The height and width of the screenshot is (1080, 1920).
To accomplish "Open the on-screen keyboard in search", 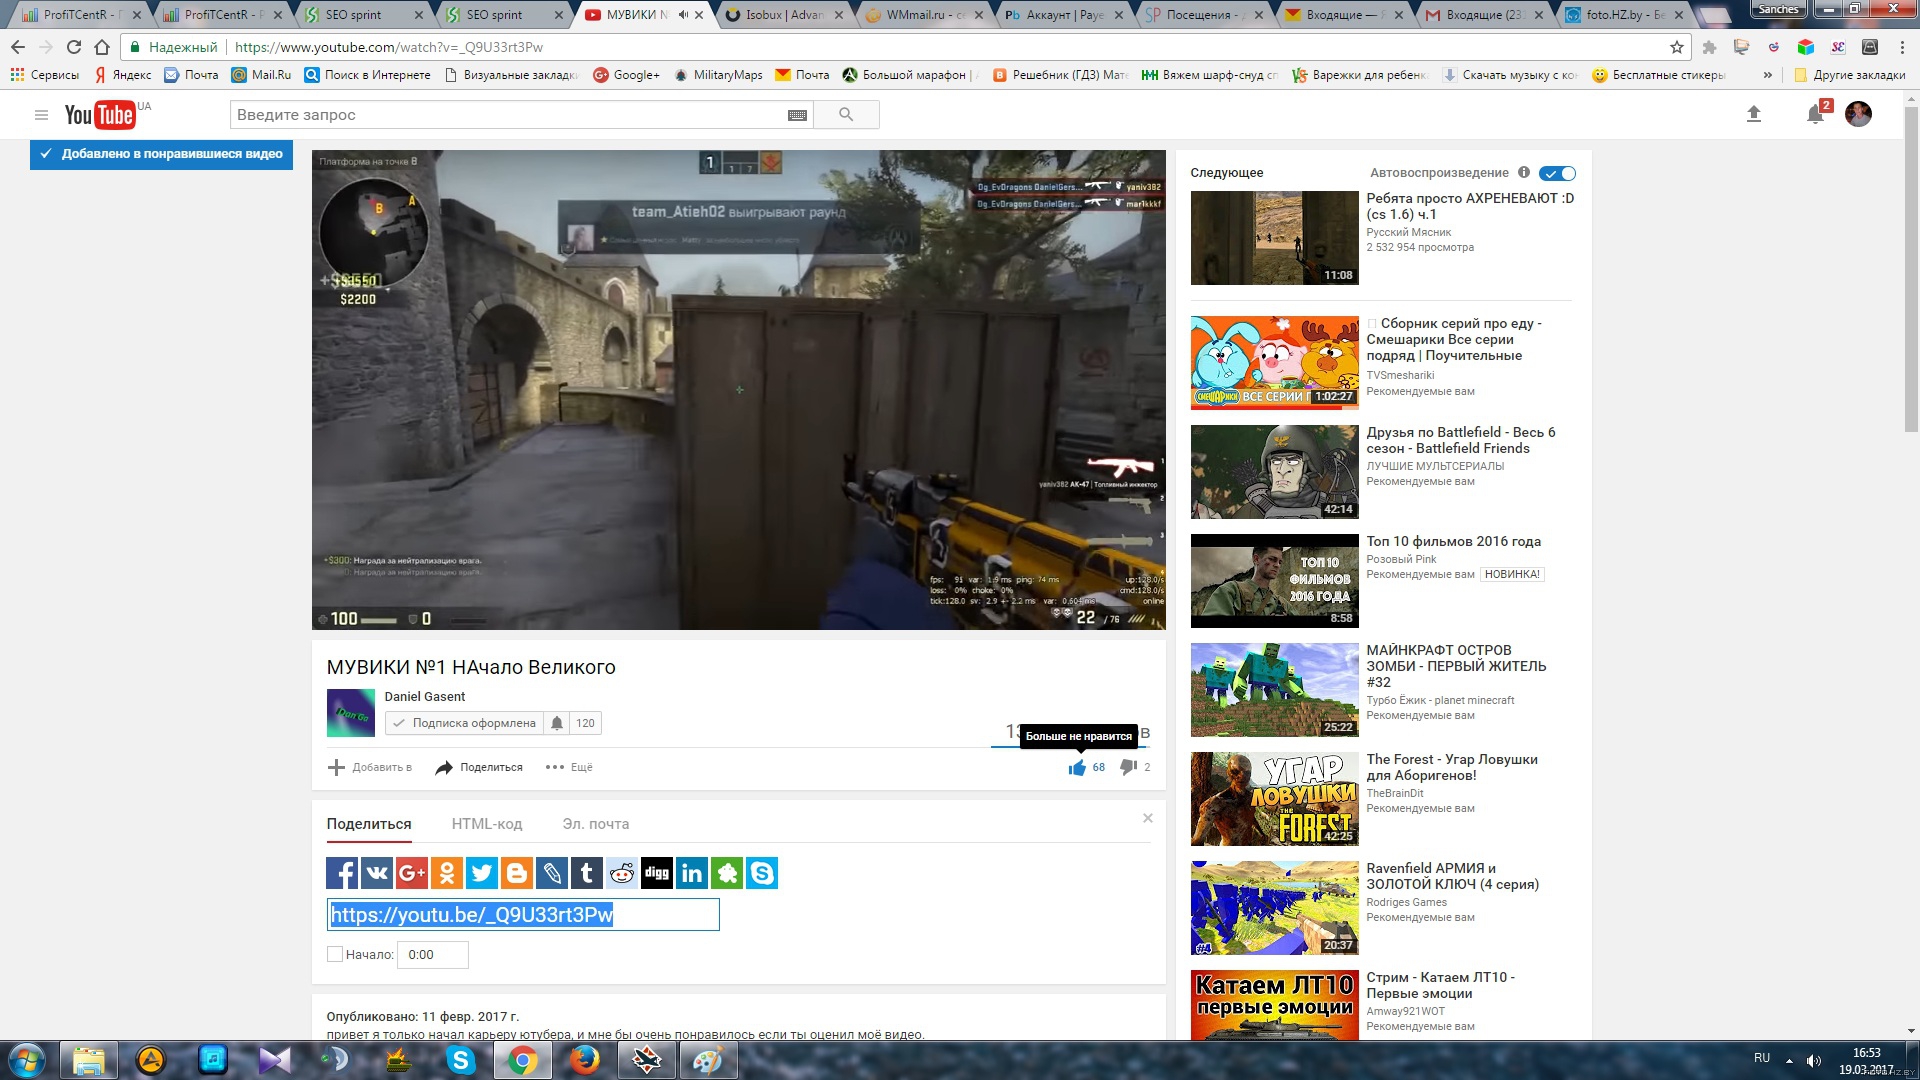I will [797, 115].
